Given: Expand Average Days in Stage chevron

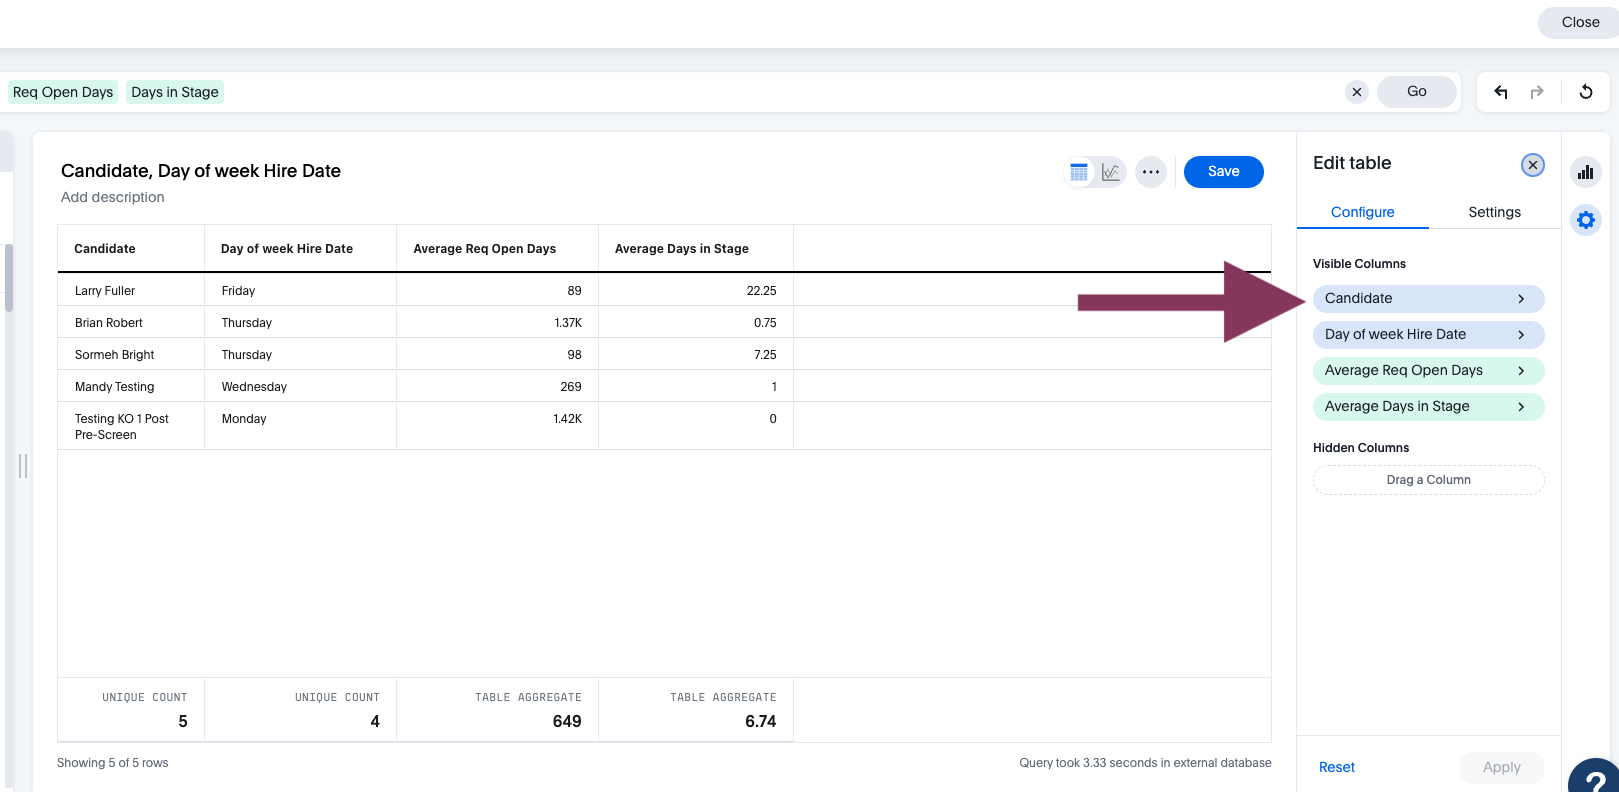Looking at the screenshot, I should click(x=1521, y=407).
